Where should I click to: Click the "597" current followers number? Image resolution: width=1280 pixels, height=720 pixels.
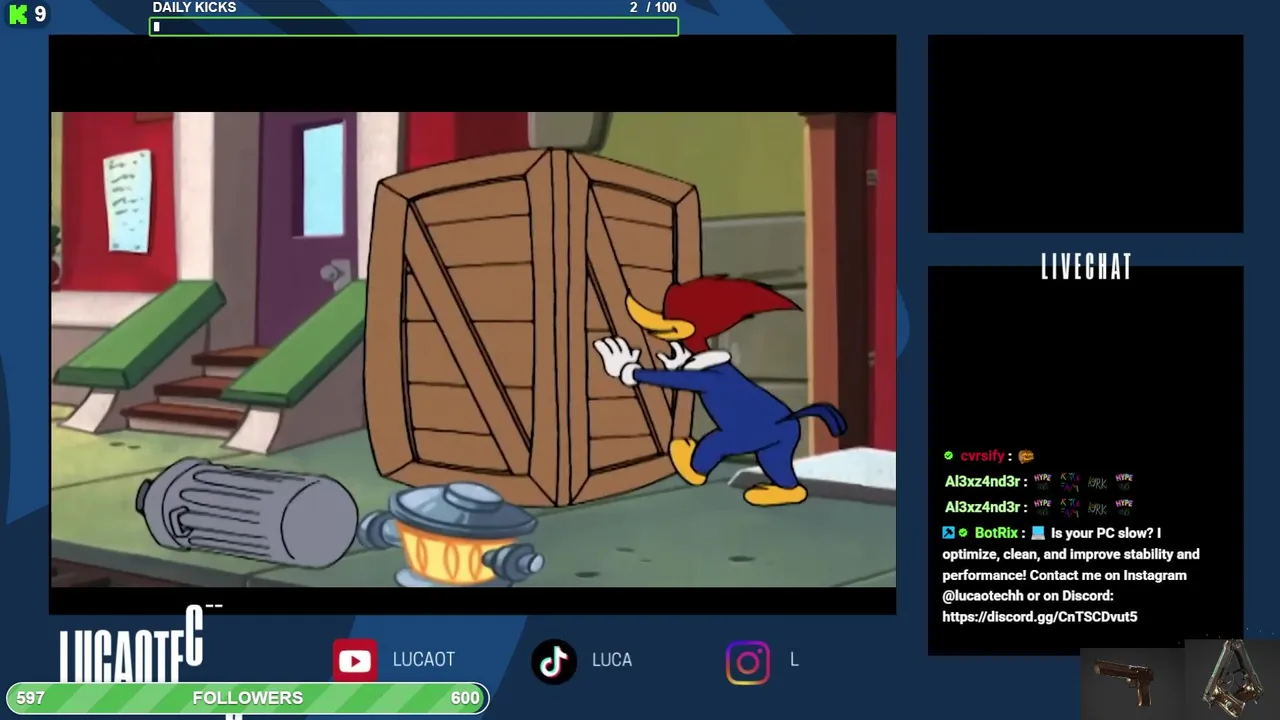[x=30, y=698]
